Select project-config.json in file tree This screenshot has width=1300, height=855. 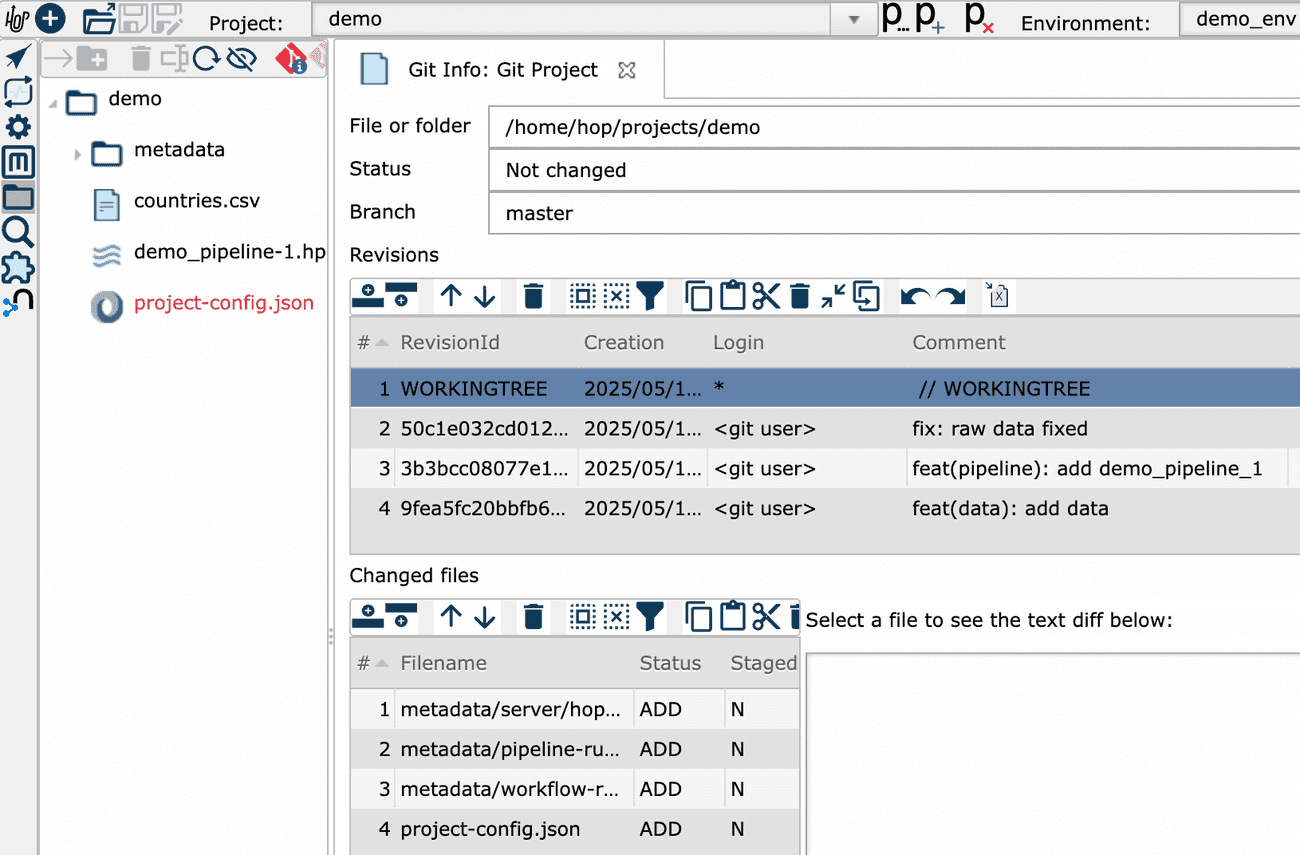(x=224, y=303)
